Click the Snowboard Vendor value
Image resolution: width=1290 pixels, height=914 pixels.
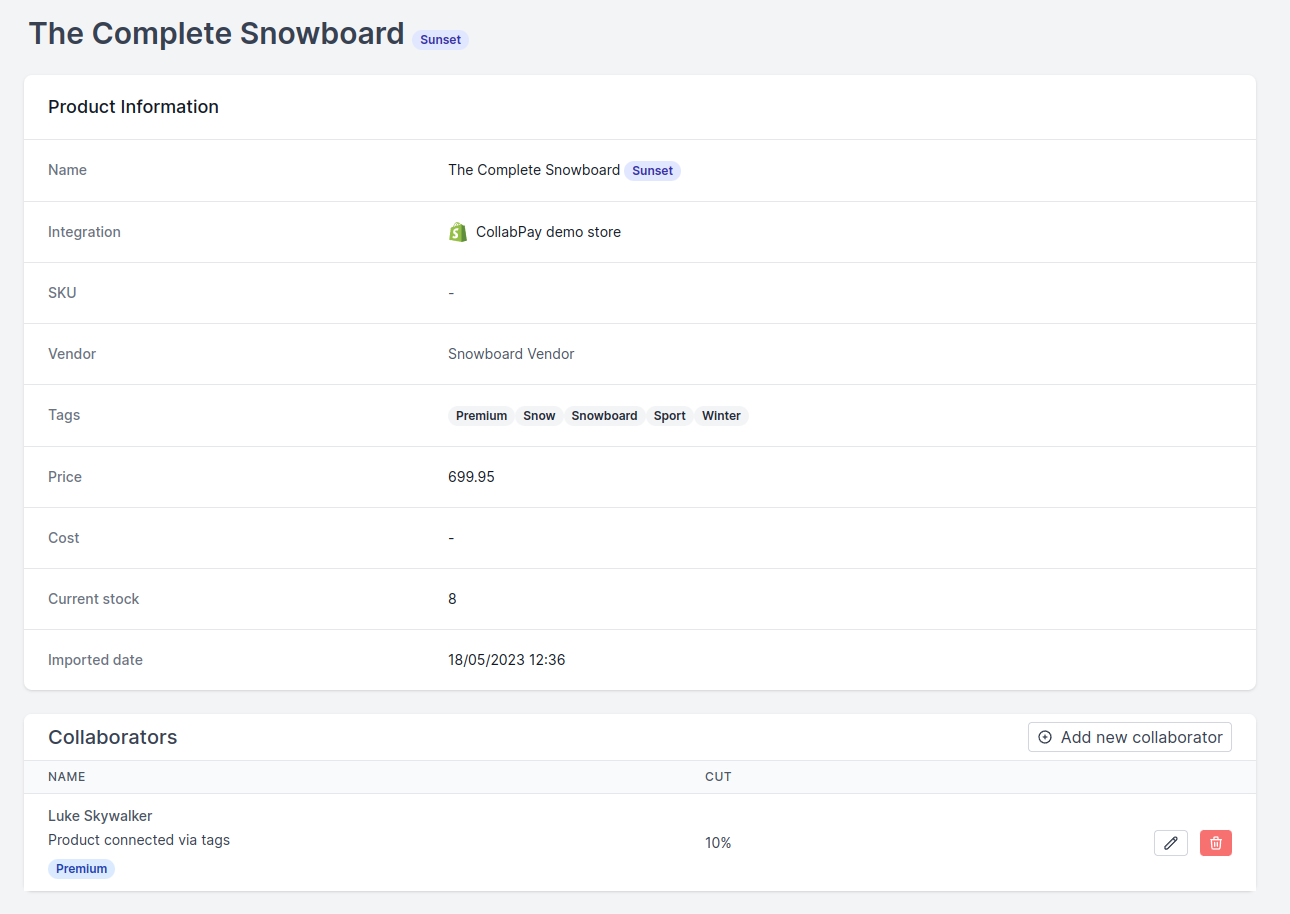(x=511, y=354)
